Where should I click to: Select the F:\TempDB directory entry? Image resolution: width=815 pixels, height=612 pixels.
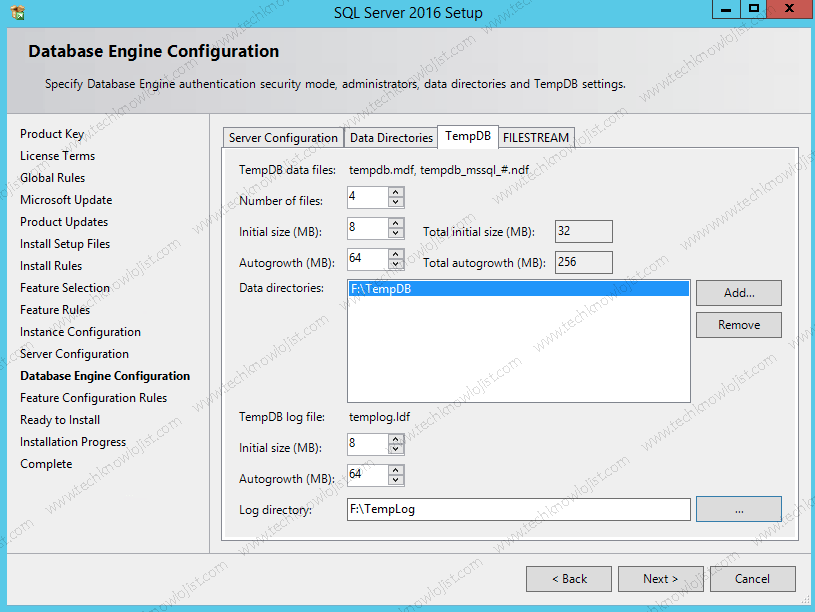pyautogui.click(x=519, y=289)
